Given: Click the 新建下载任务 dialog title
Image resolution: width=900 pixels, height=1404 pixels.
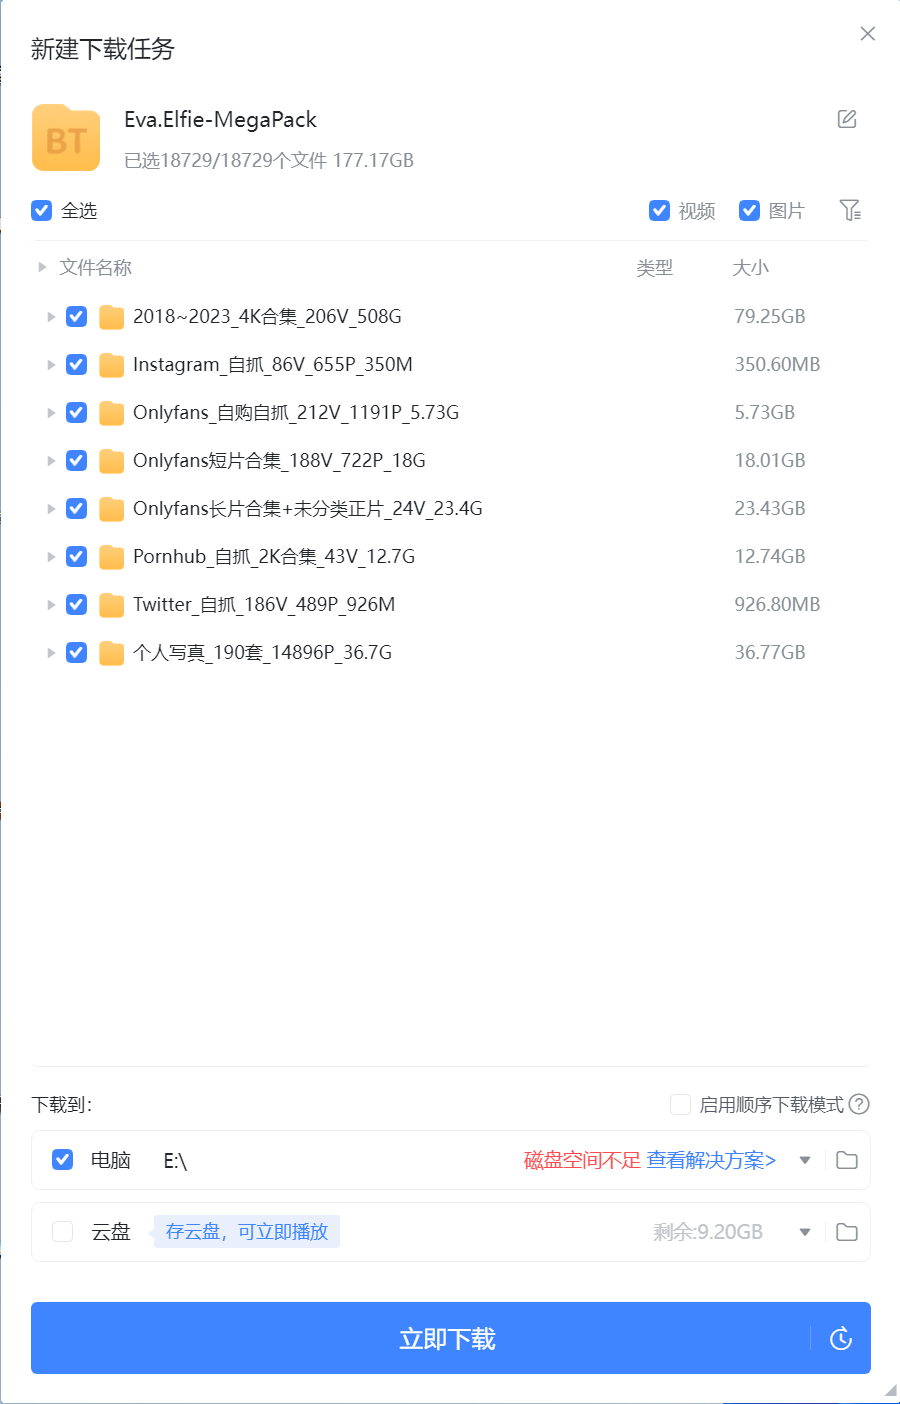Looking at the screenshot, I should click(x=103, y=49).
